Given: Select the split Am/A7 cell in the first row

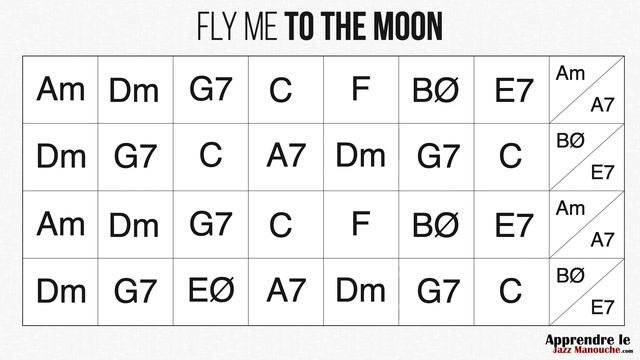Looking at the screenshot, I should pyautogui.click(x=587, y=90).
